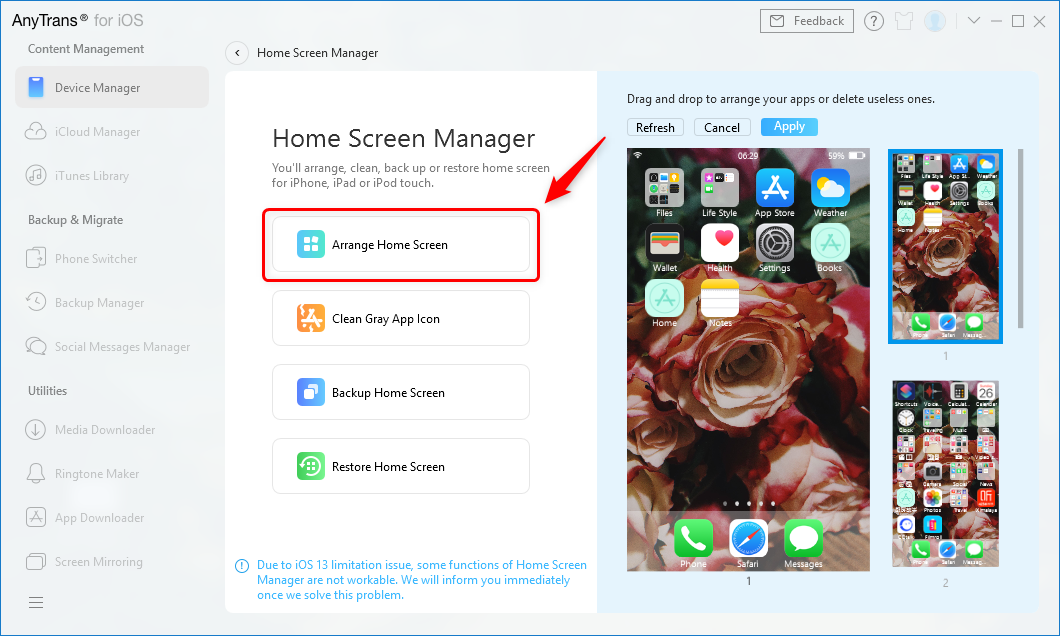Select the Safari icon in the dock
Image resolution: width=1060 pixels, height=636 pixels.
tap(748, 538)
